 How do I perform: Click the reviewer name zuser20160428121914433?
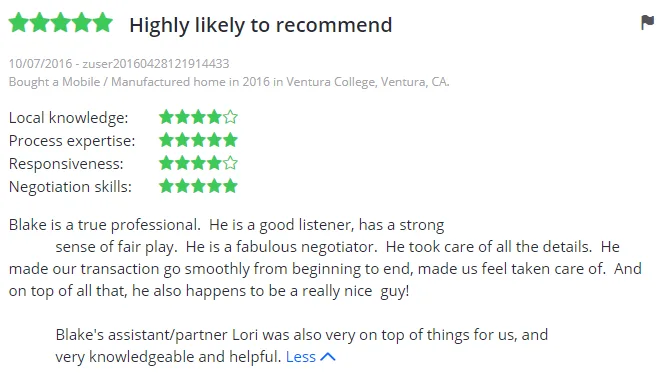(x=156, y=63)
